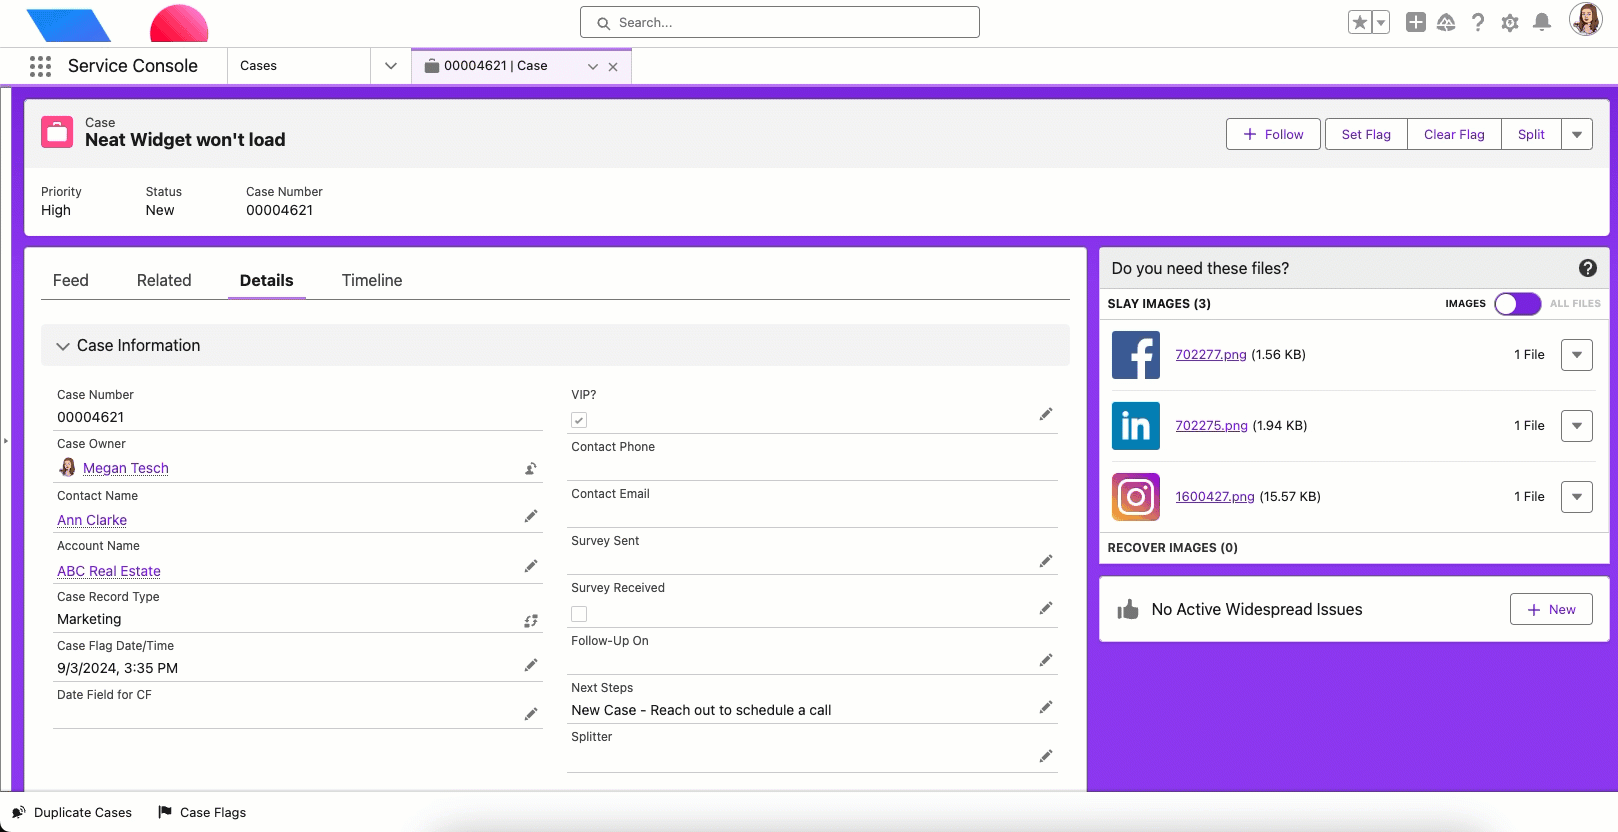Click the Follow button
This screenshot has height=832, width=1618.
[1273, 134]
